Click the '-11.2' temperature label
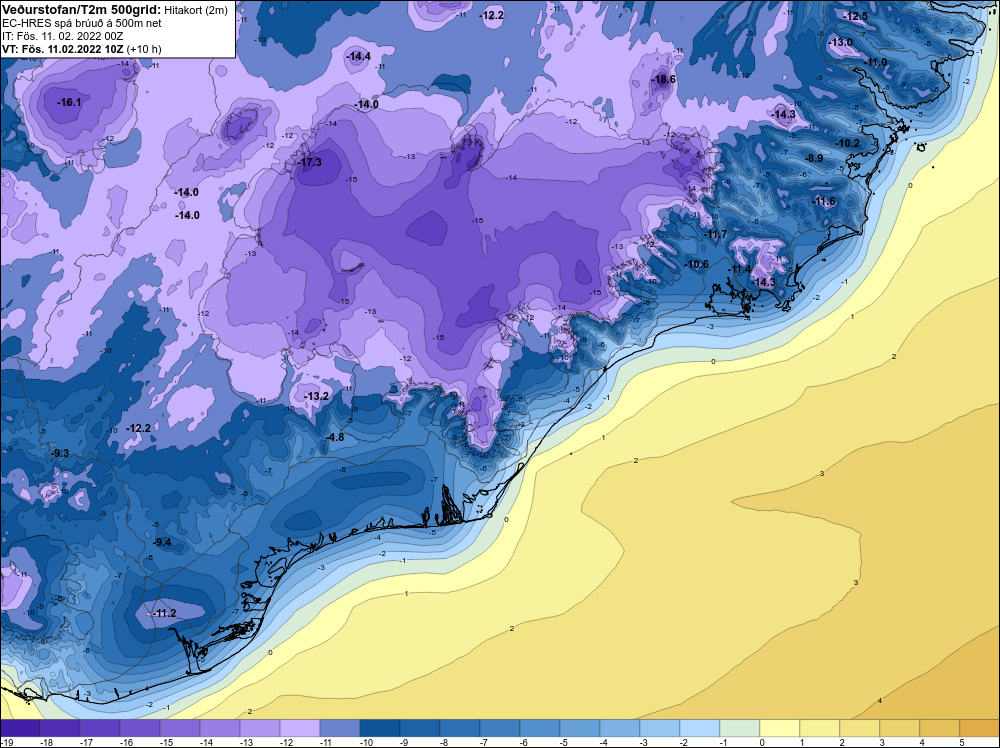1000x748 pixels. [164, 613]
